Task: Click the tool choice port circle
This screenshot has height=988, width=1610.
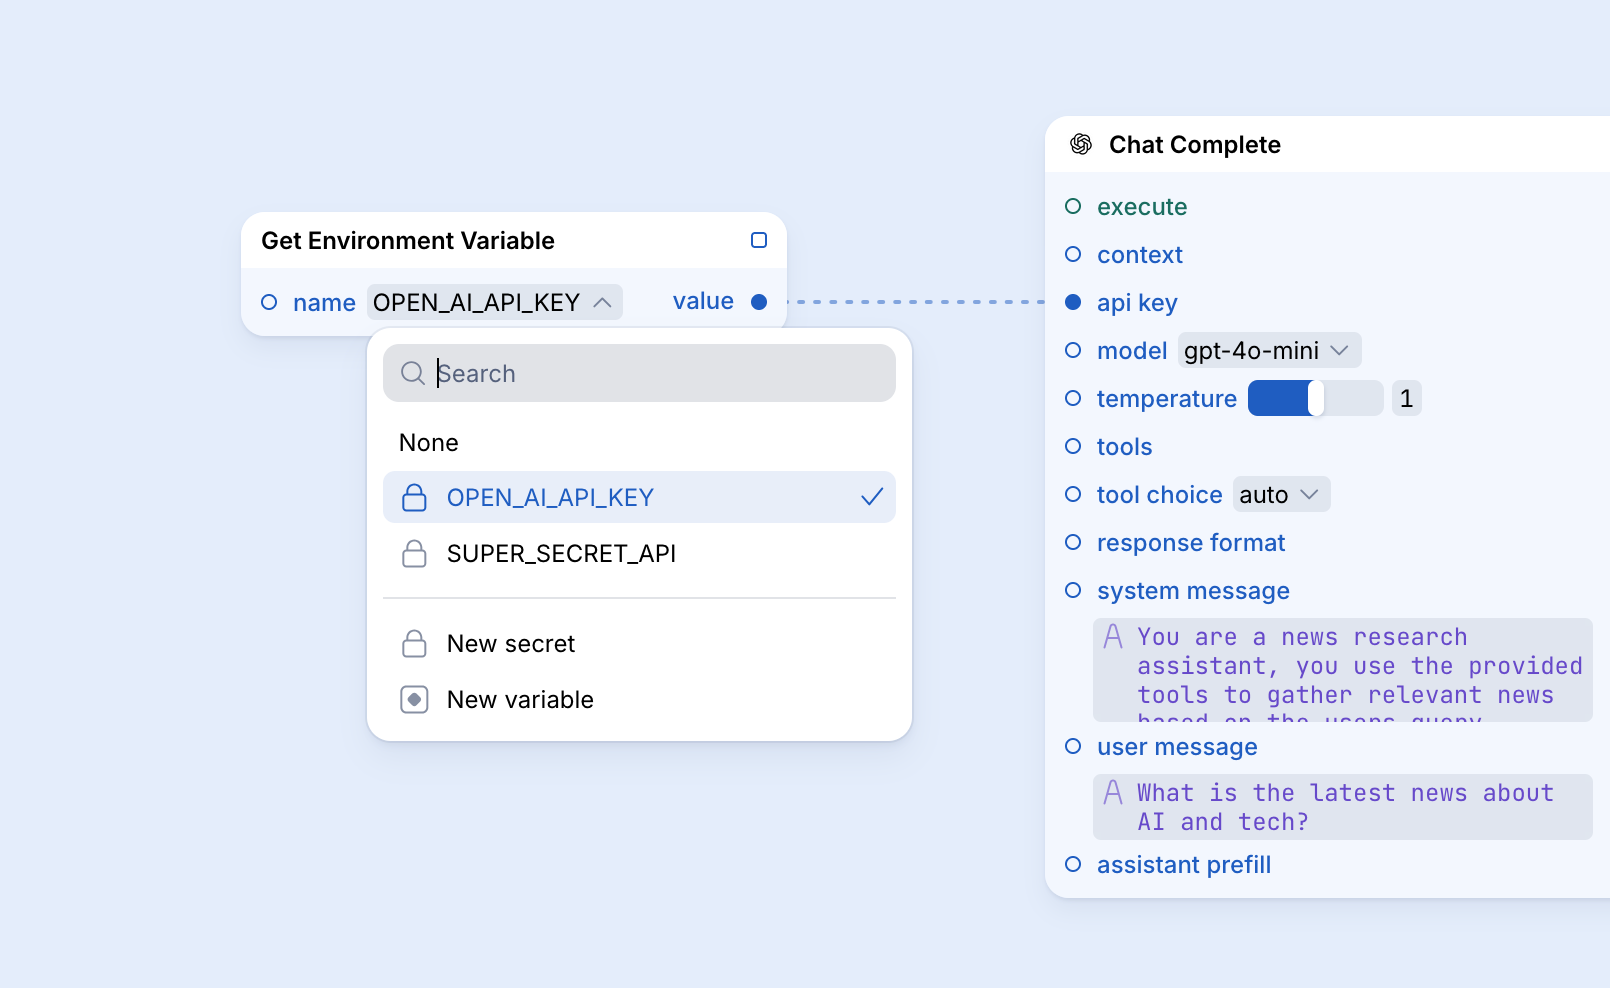Action: coord(1073,494)
